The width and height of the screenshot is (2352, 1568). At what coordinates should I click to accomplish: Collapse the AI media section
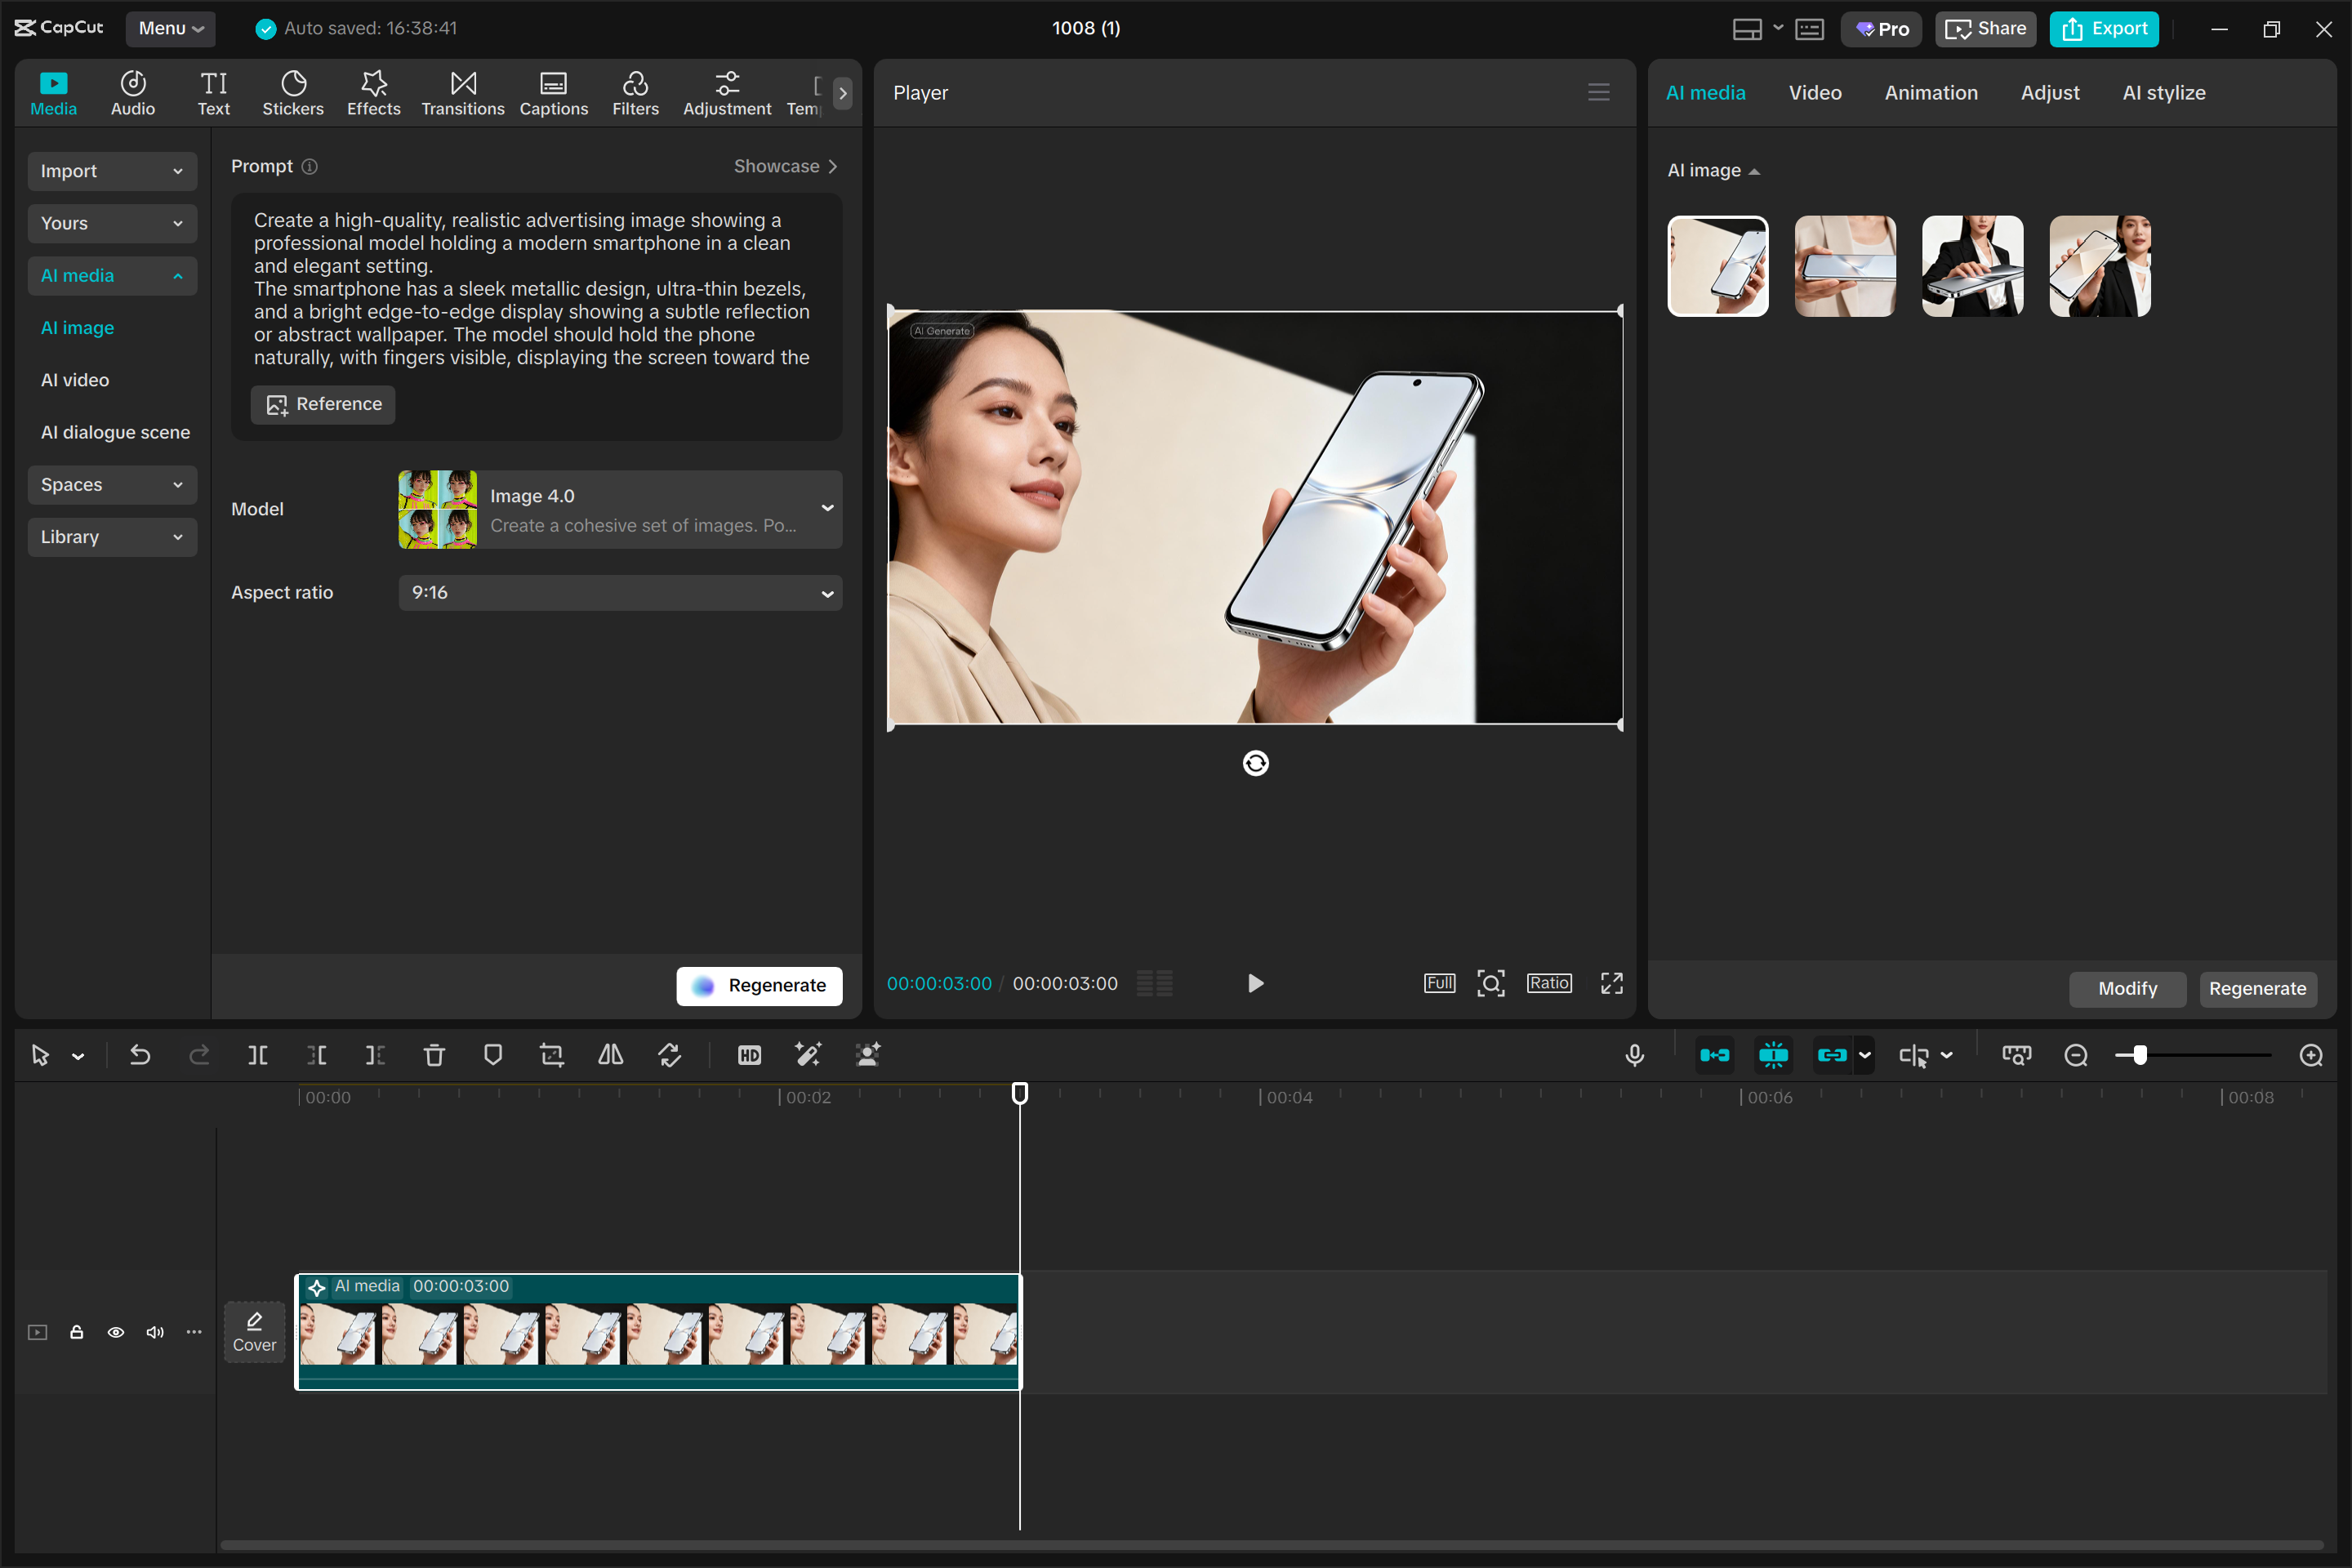point(112,276)
